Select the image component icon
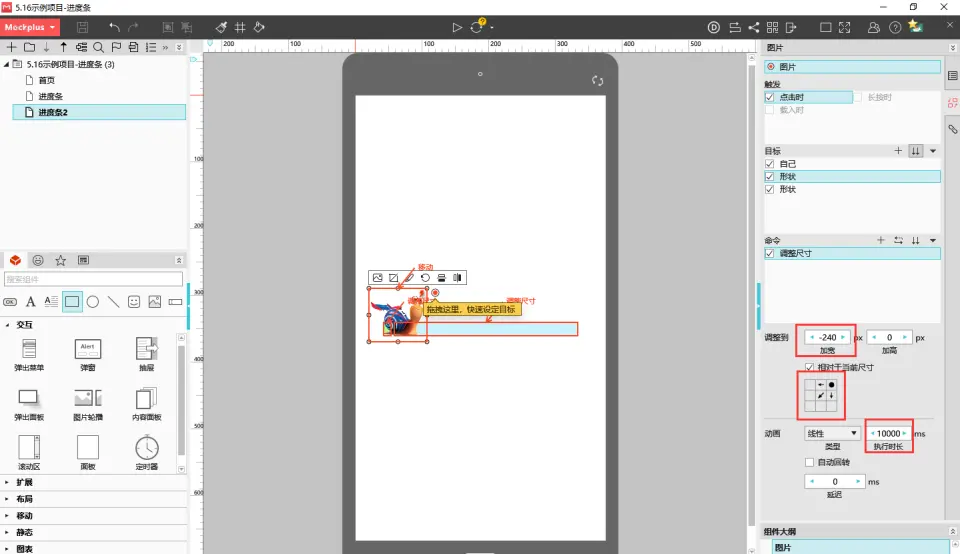The width and height of the screenshot is (960, 554). click(x=155, y=301)
